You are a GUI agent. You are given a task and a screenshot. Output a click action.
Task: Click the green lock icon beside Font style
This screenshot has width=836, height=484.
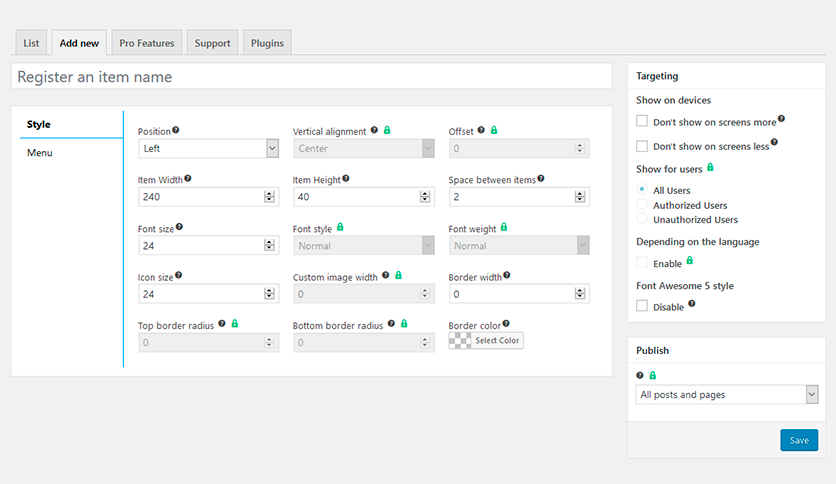(340, 227)
